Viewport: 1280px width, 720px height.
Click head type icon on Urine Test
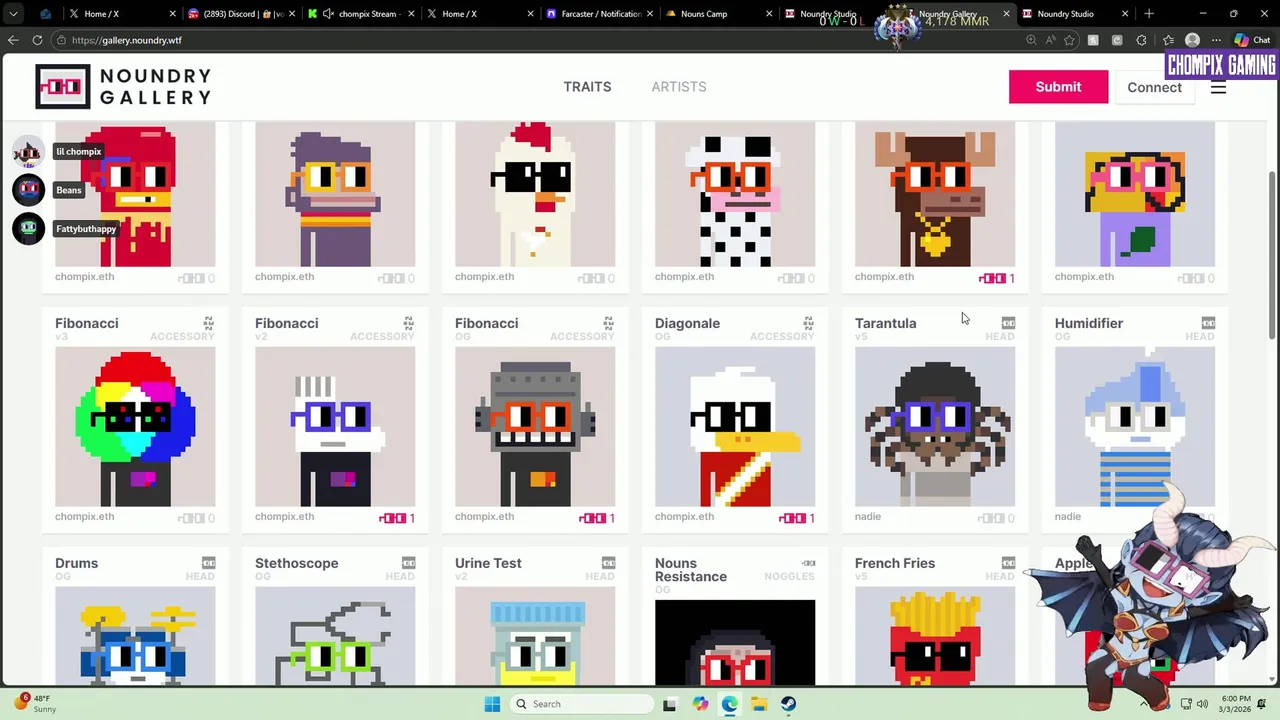pyautogui.click(x=609, y=563)
